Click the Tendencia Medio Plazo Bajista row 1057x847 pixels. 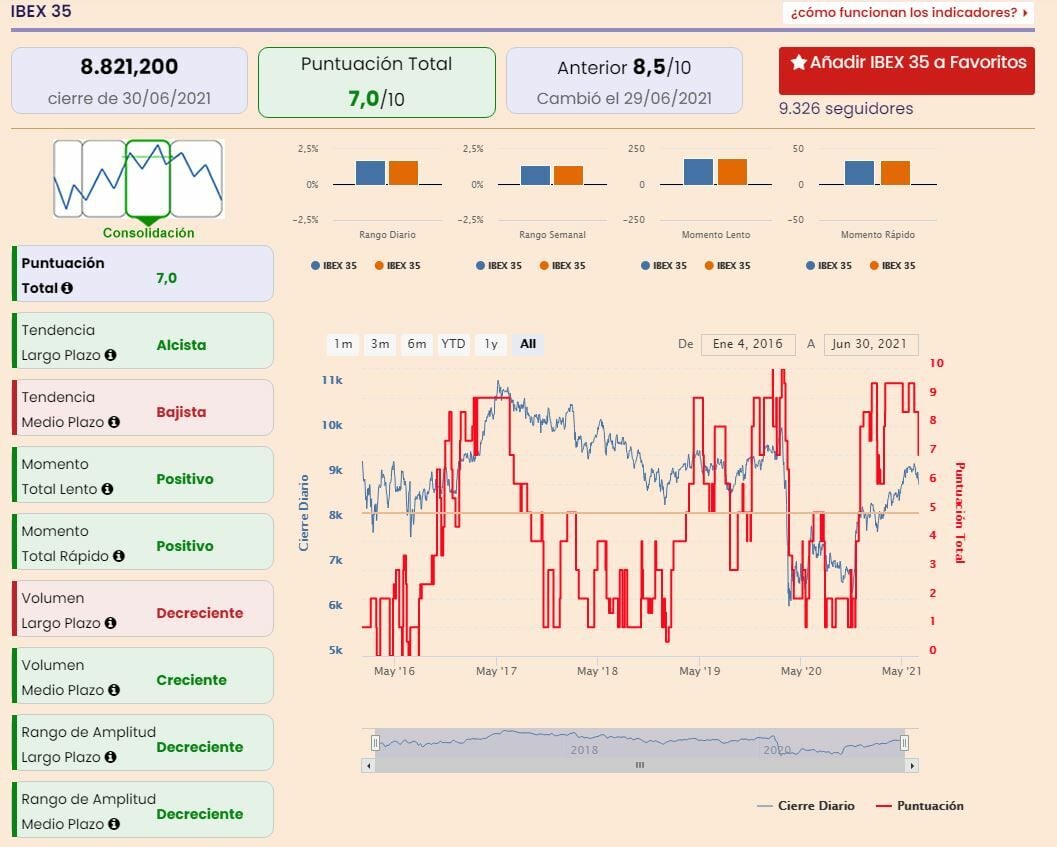[x=143, y=407]
